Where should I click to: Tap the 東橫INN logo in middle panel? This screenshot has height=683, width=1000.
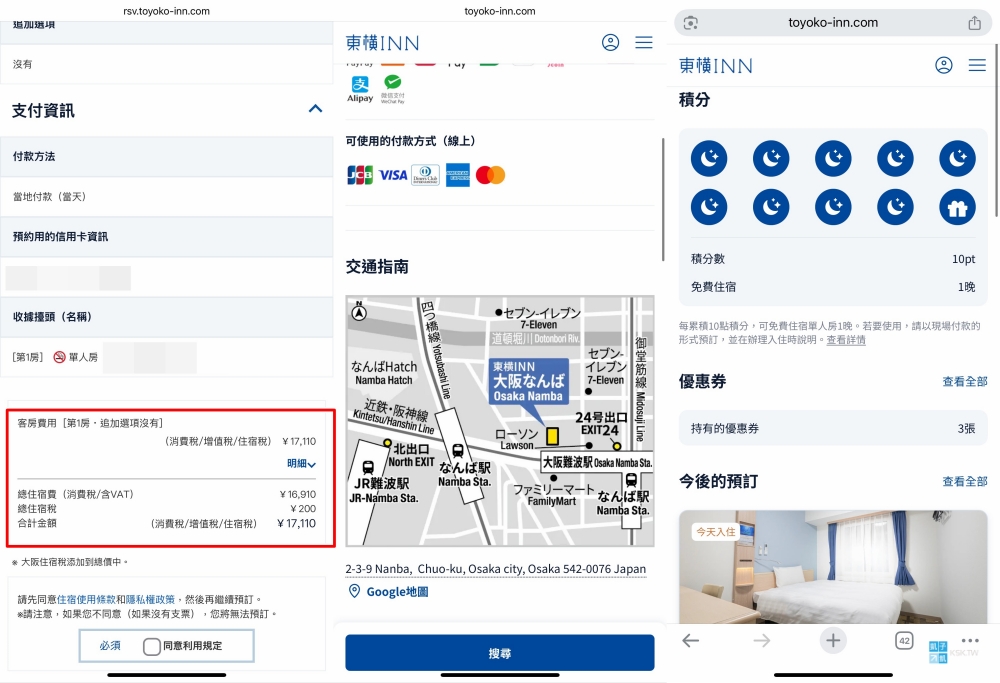pos(383,43)
